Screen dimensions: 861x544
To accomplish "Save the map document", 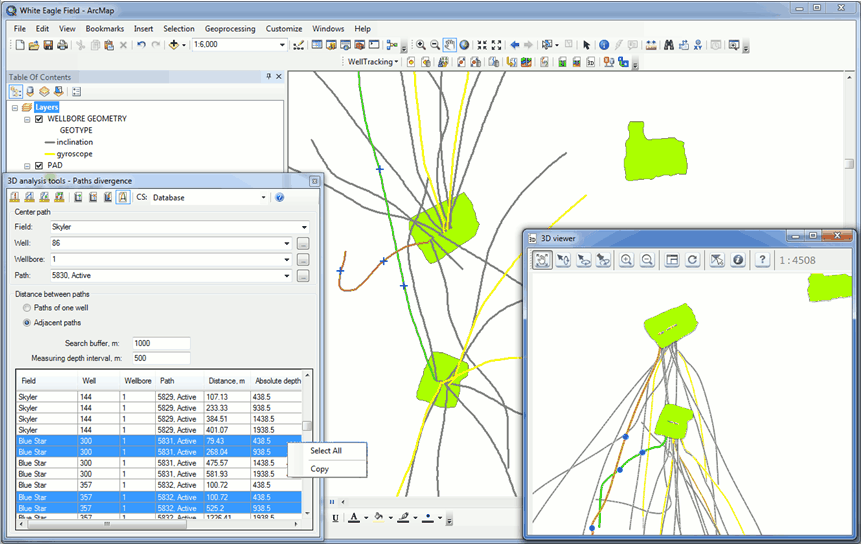I will (x=48, y=45).
